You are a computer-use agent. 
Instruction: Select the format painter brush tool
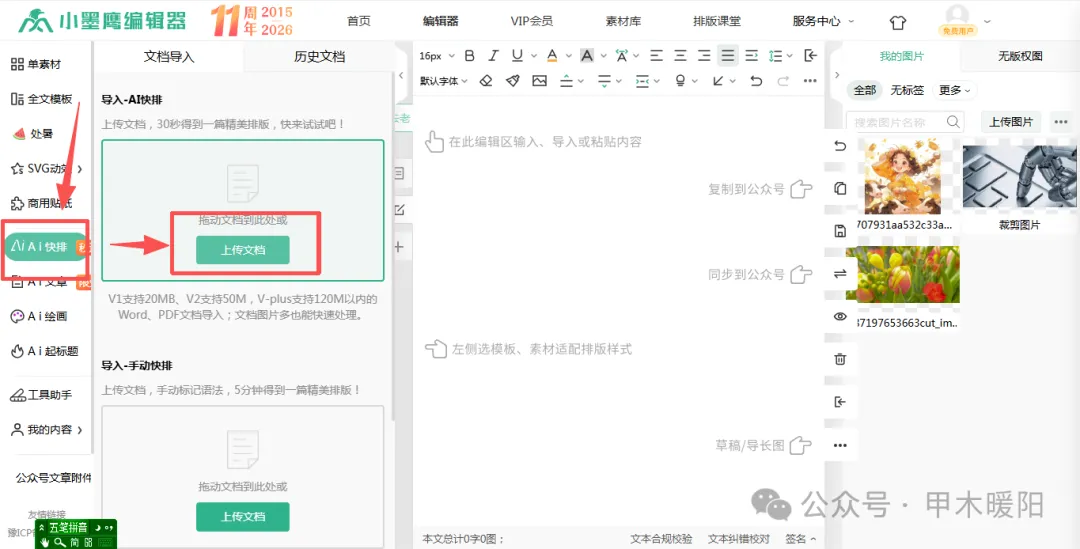tap(512, 81)
